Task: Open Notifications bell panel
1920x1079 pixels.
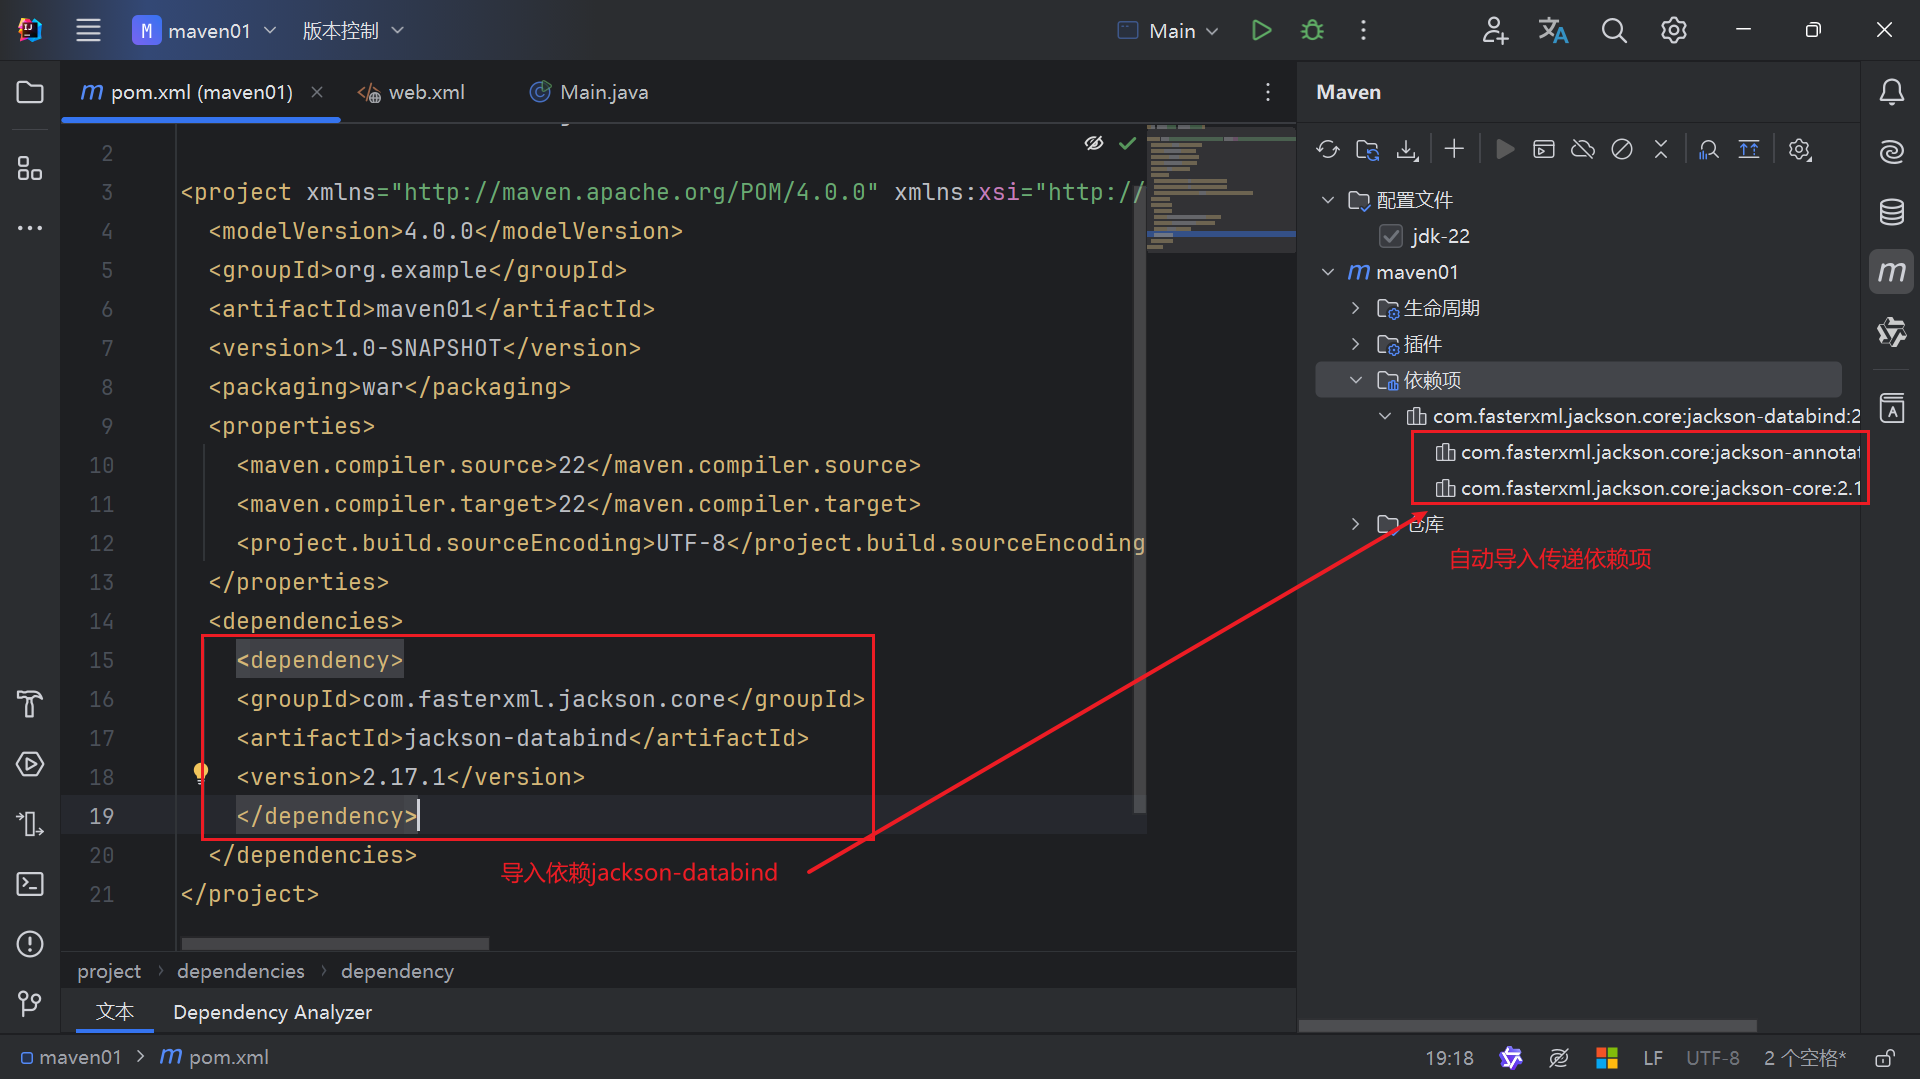Action: pos(1891,92)
